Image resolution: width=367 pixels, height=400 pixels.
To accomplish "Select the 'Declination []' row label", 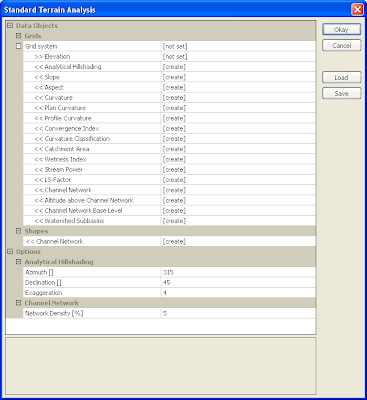I will point(43,282).
